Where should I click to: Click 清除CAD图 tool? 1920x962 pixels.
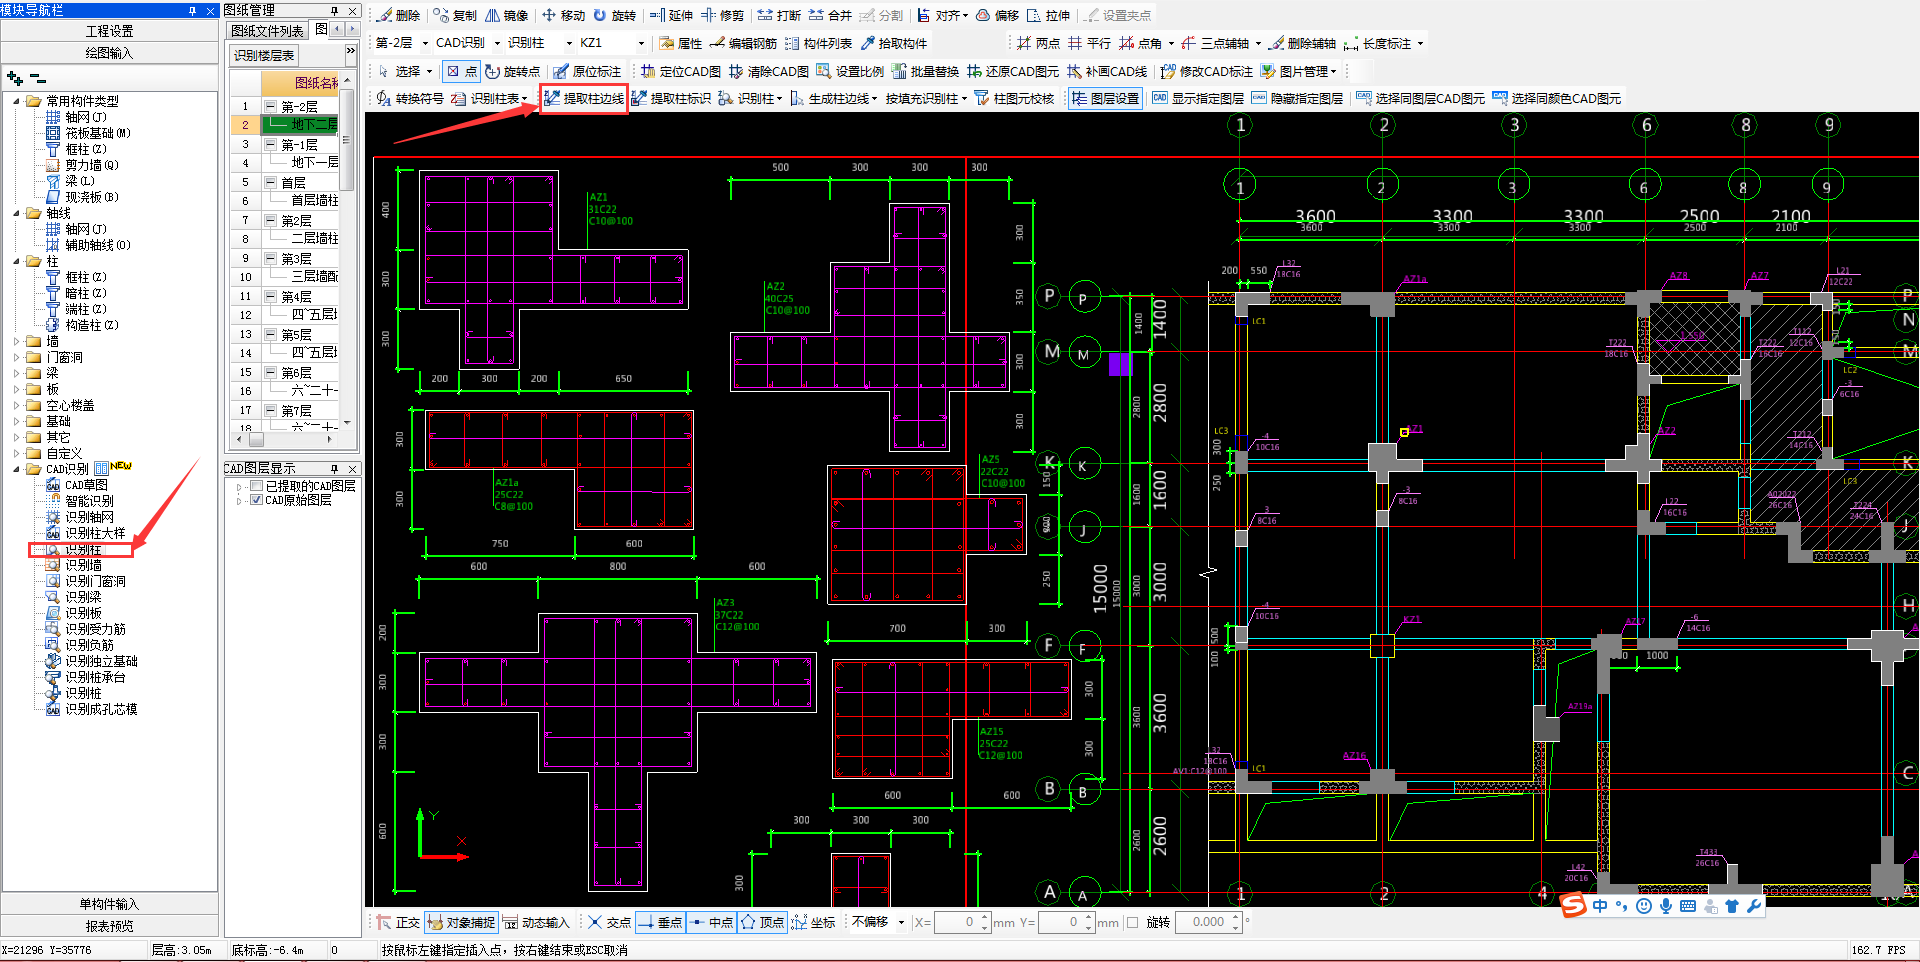(769, 71)
